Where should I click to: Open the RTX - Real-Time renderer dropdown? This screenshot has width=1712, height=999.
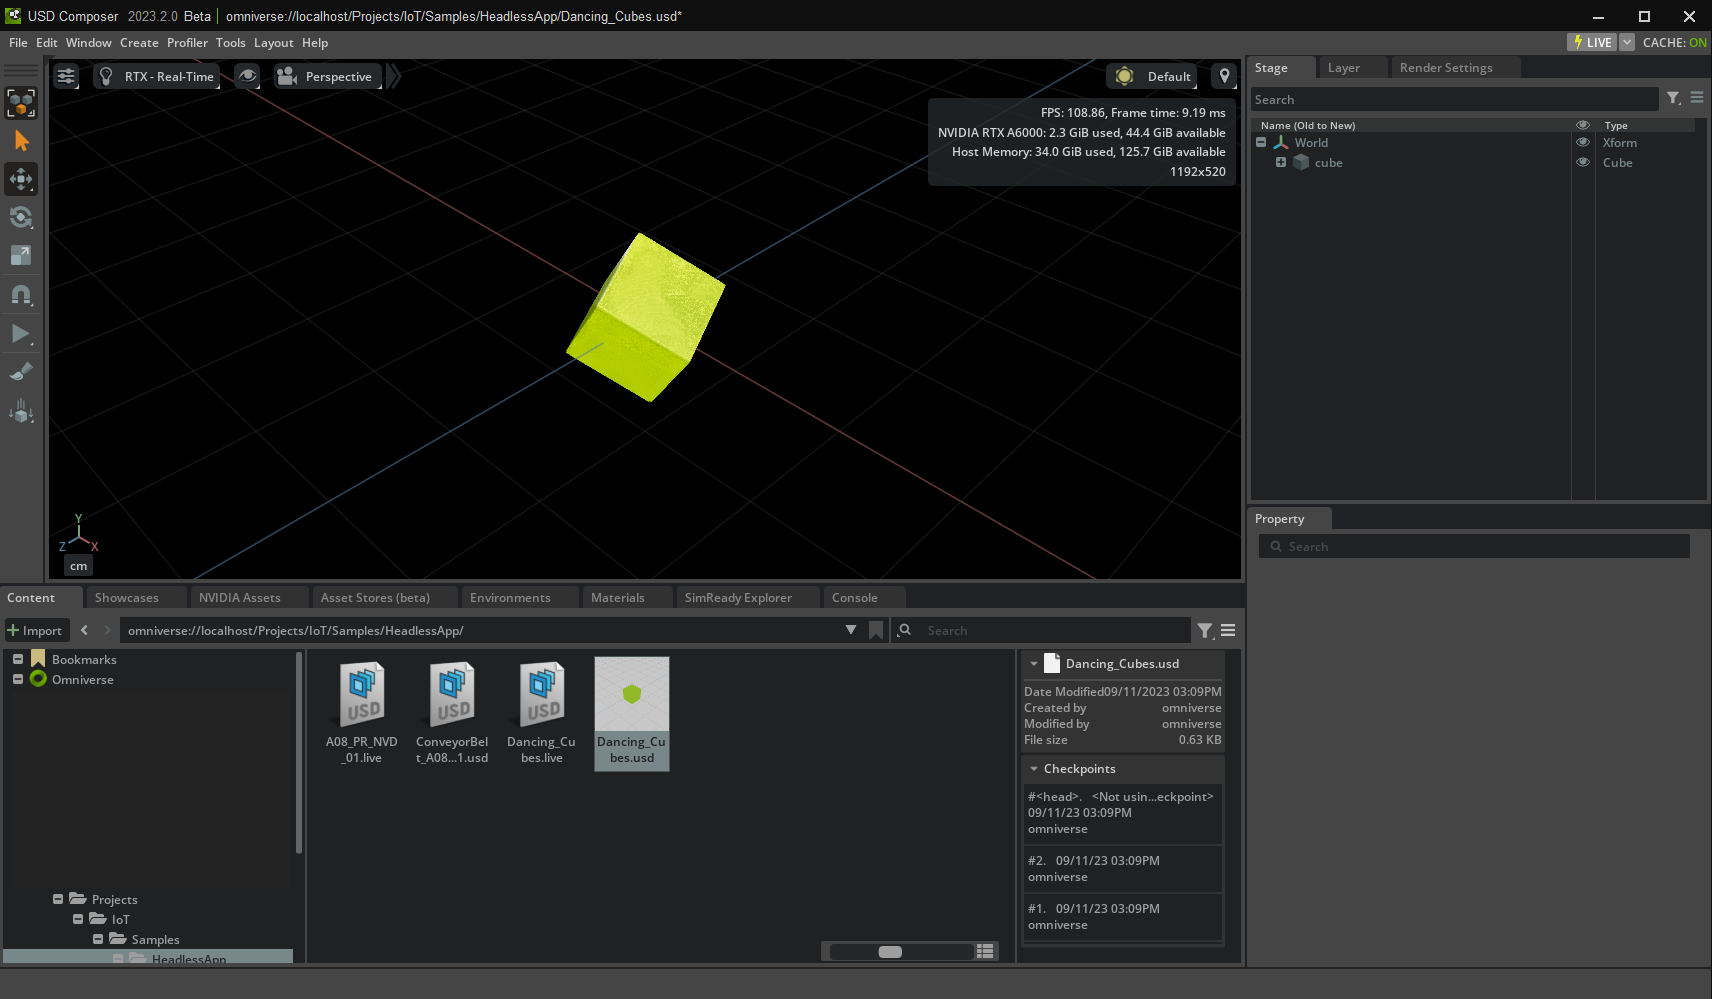click(157, 77)
